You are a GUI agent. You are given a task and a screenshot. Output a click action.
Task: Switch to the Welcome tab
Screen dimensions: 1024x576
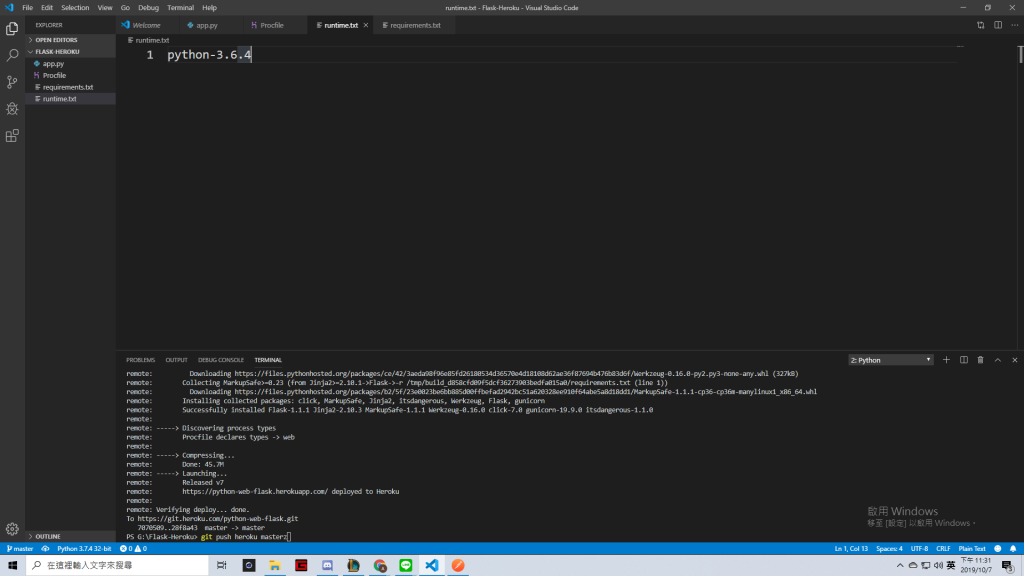[x=146, y=25]
